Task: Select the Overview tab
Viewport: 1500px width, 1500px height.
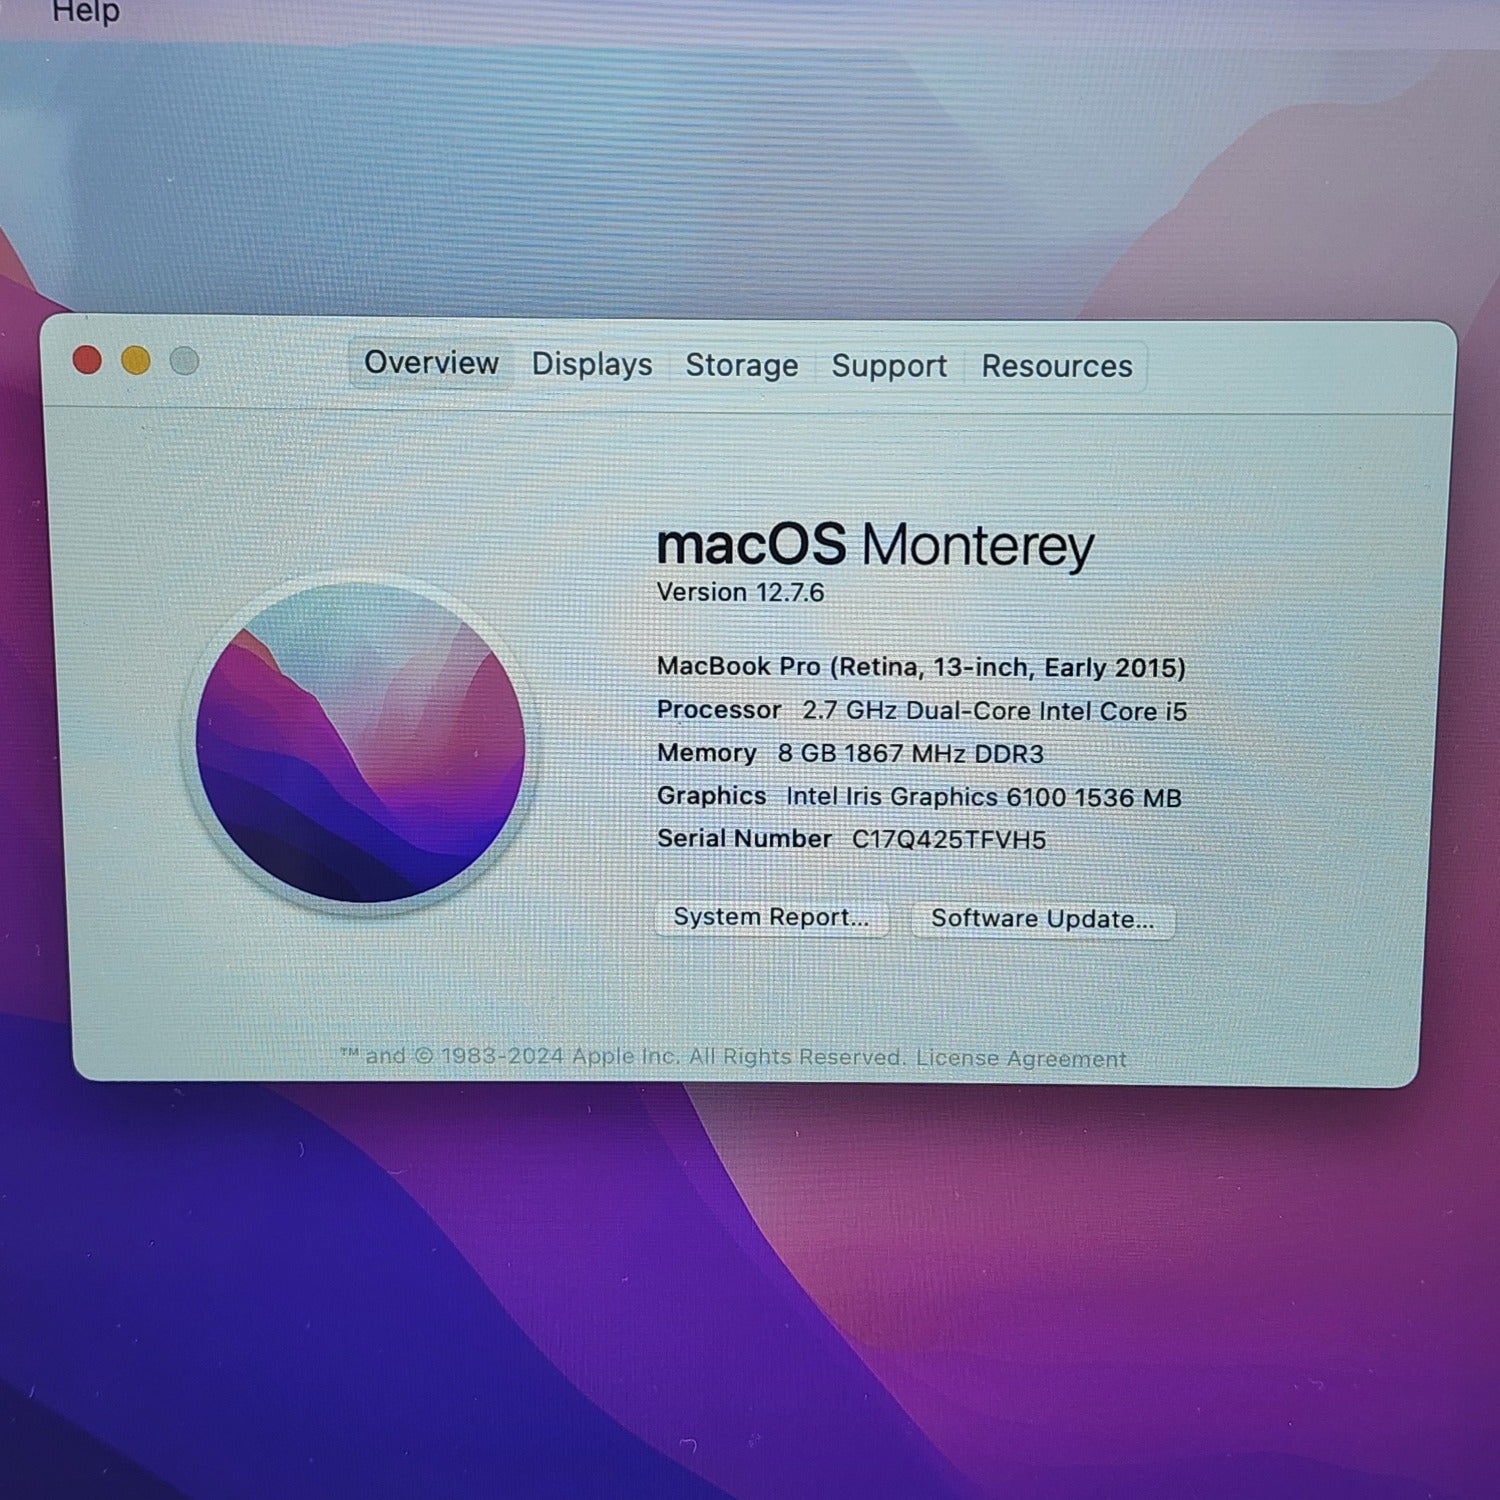Action: pyautogui.click(x=431, y=363)
